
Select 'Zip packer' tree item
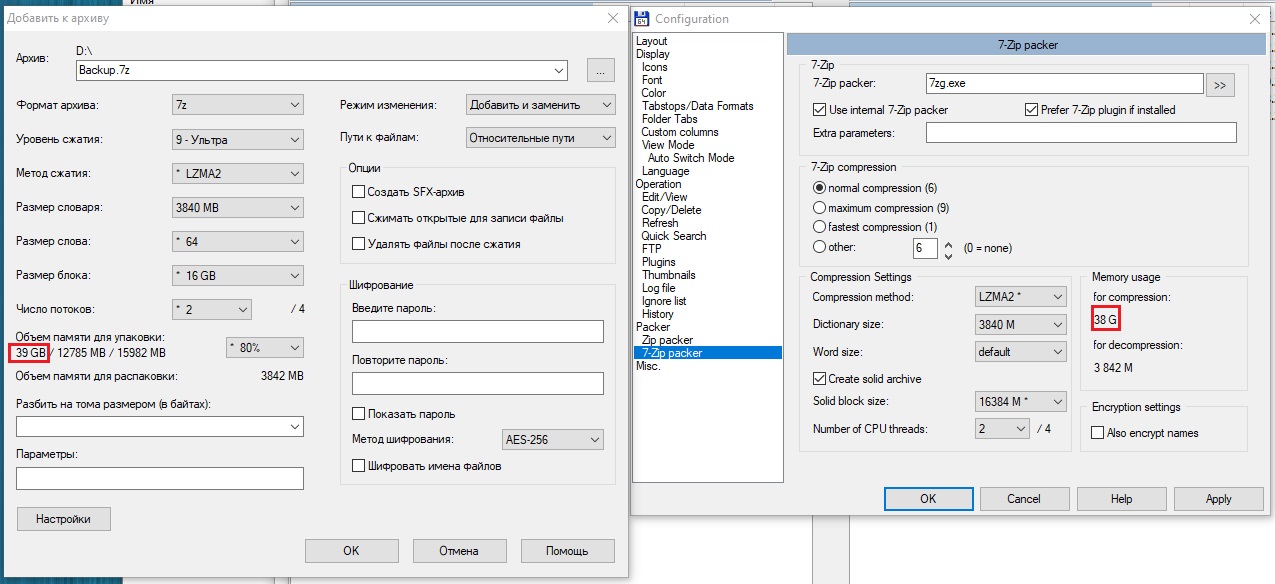click(x=668, y=340)
